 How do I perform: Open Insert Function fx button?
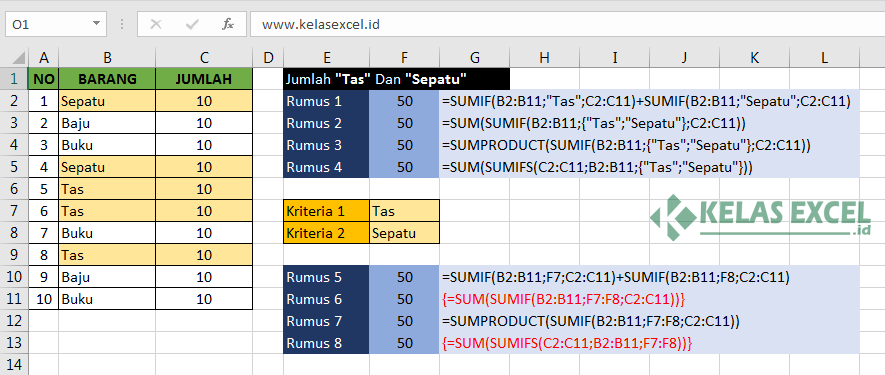227,24
